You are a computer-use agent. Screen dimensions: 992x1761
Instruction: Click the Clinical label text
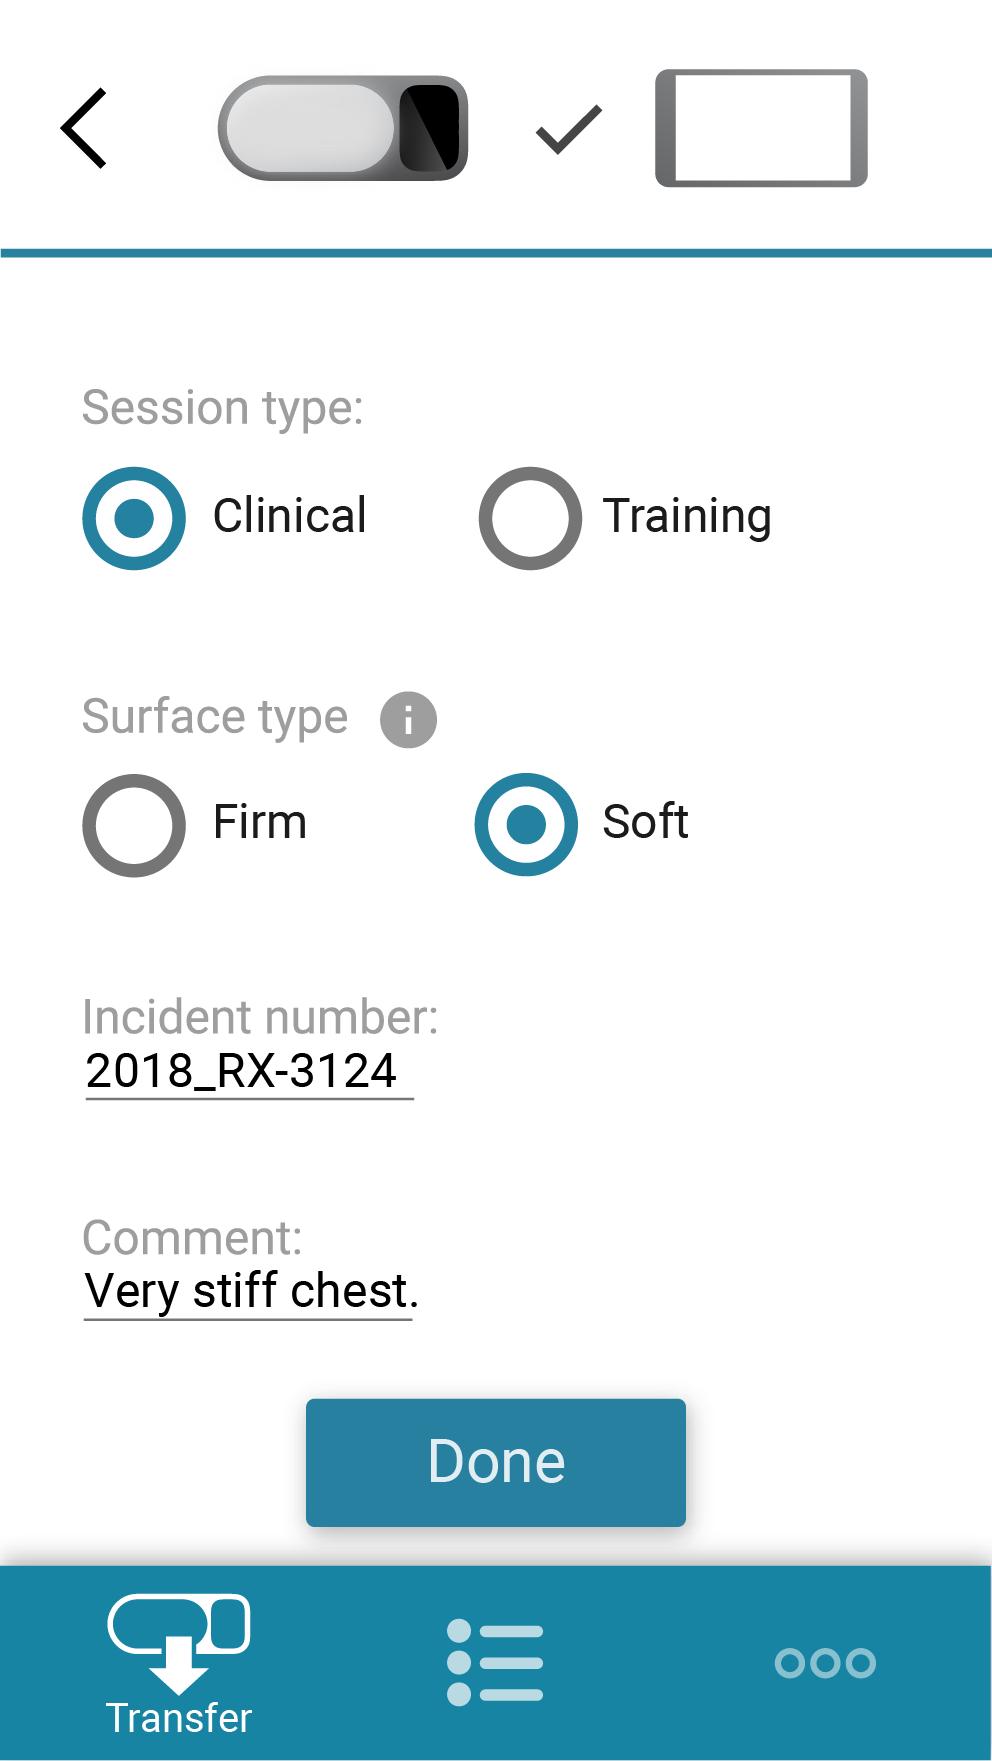pos(290,516)
